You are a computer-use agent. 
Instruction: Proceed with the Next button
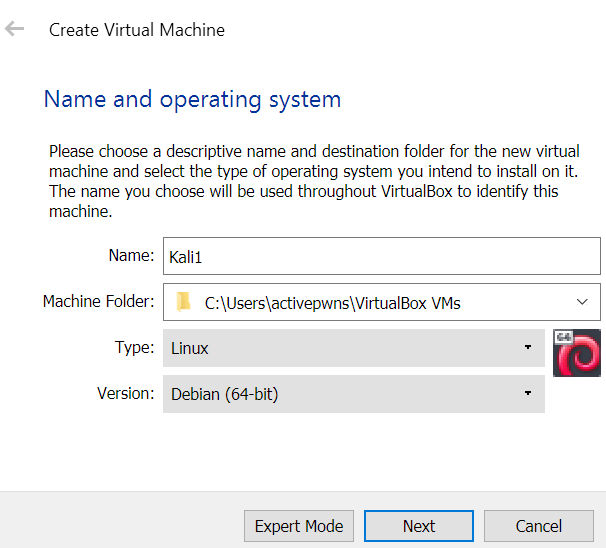[x=419, y=526]
